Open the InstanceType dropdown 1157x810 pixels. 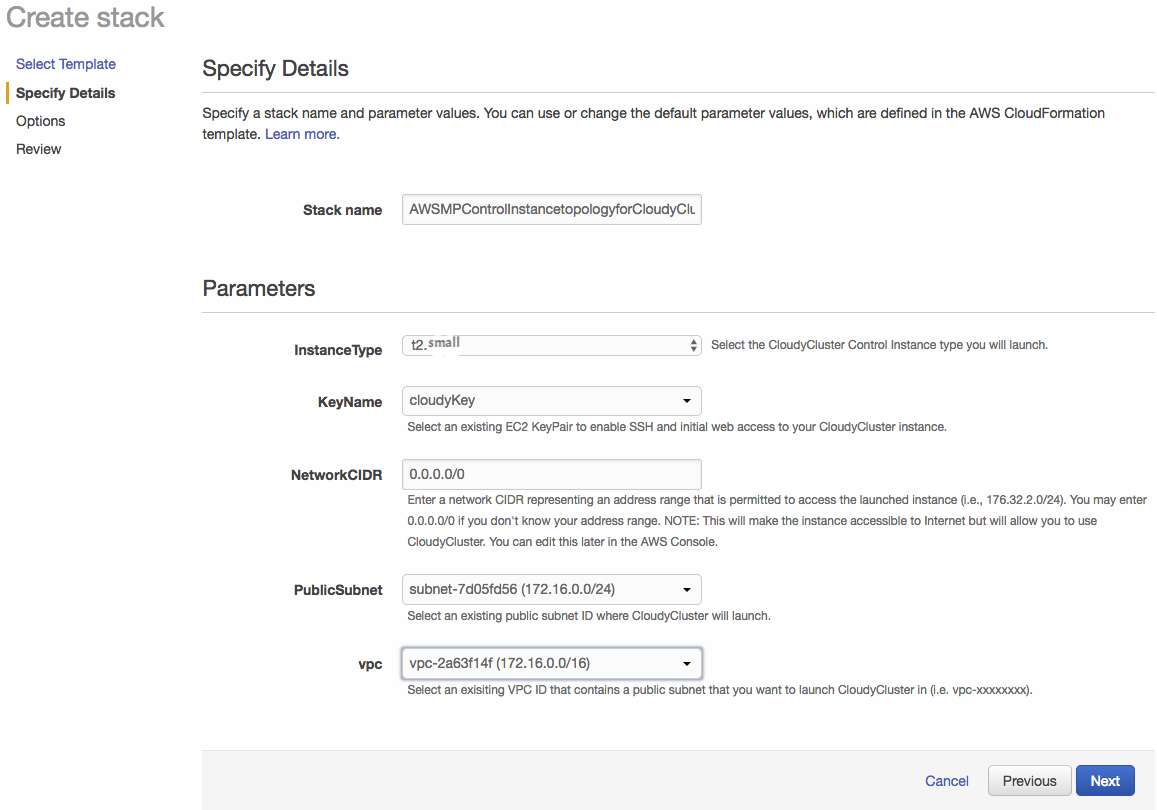[551, 345]
